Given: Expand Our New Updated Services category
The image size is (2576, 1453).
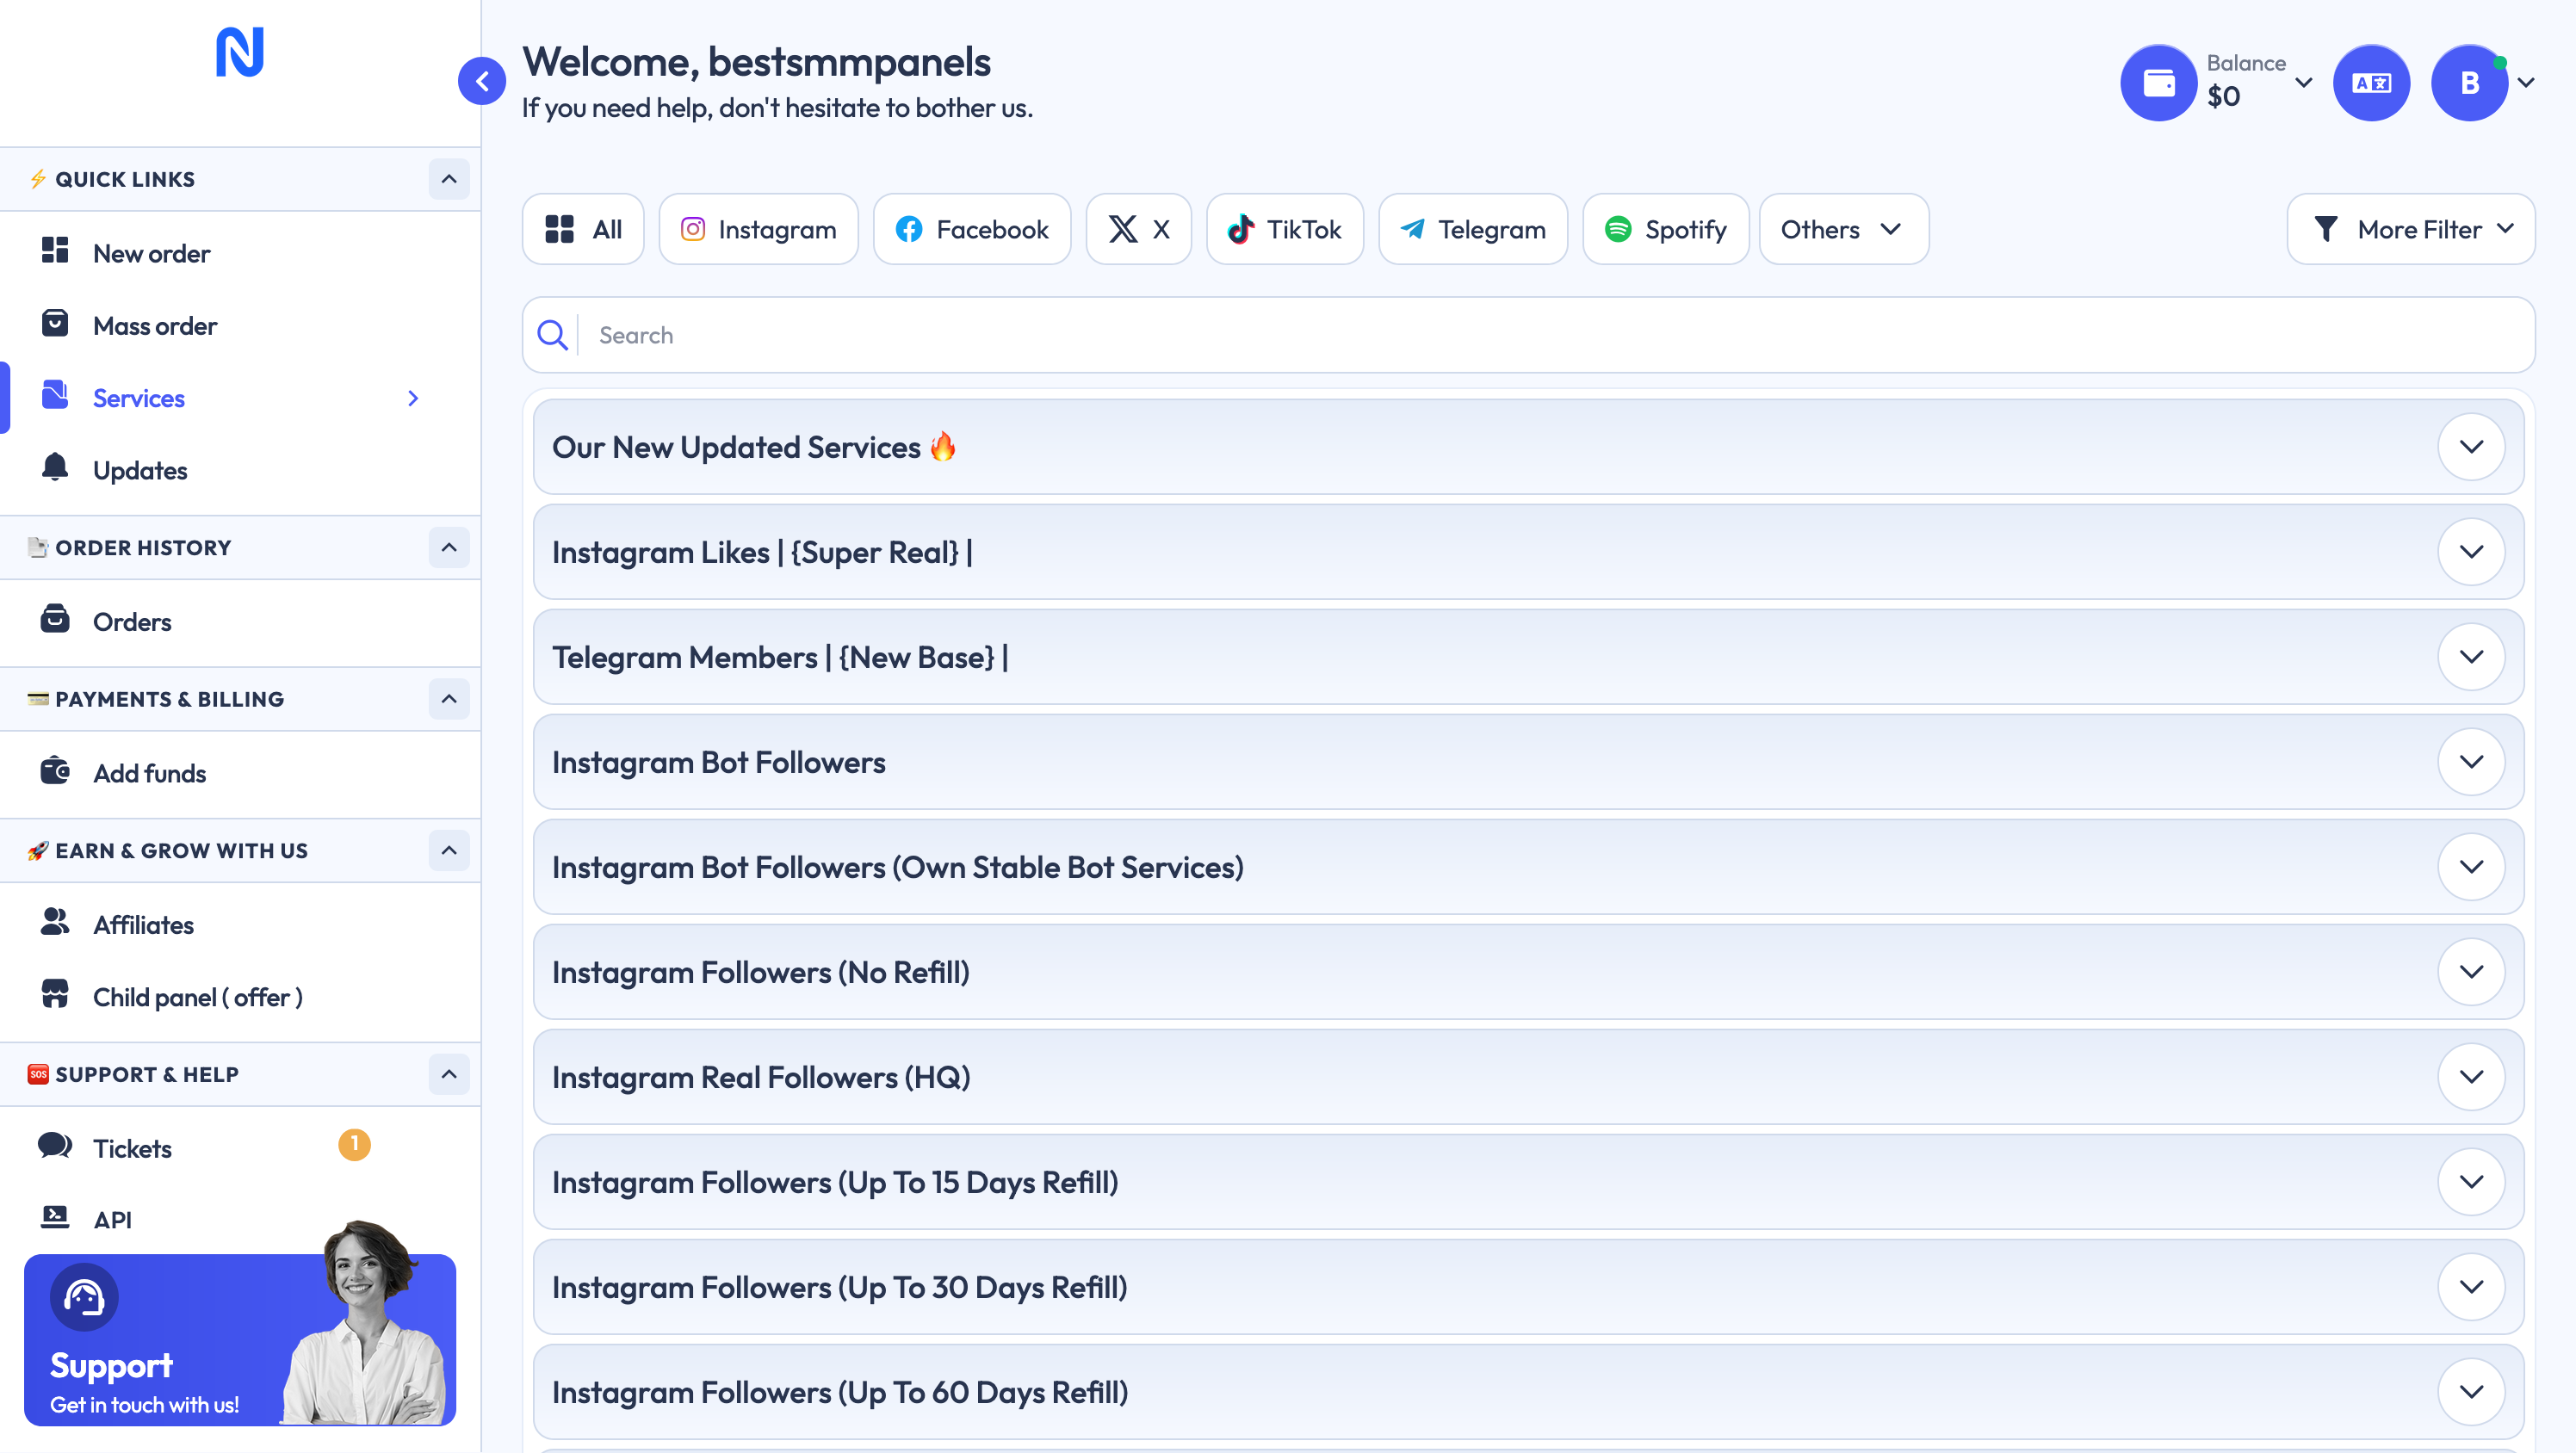Looking at the screenshot, I should click(2470, 447).
